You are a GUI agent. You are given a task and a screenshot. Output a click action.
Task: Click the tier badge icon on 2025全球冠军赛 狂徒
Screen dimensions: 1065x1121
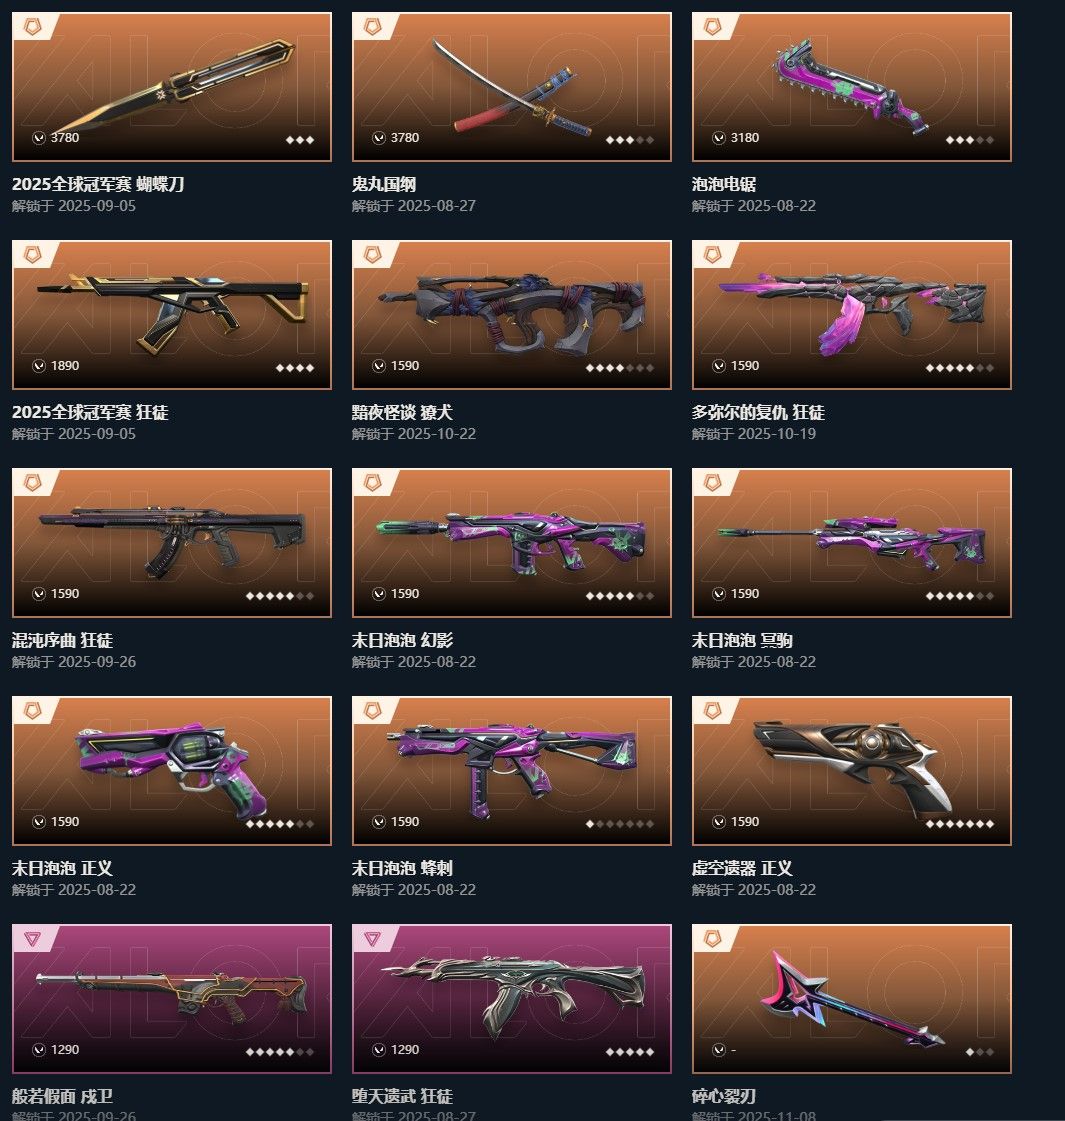click(x=33, y=255)
